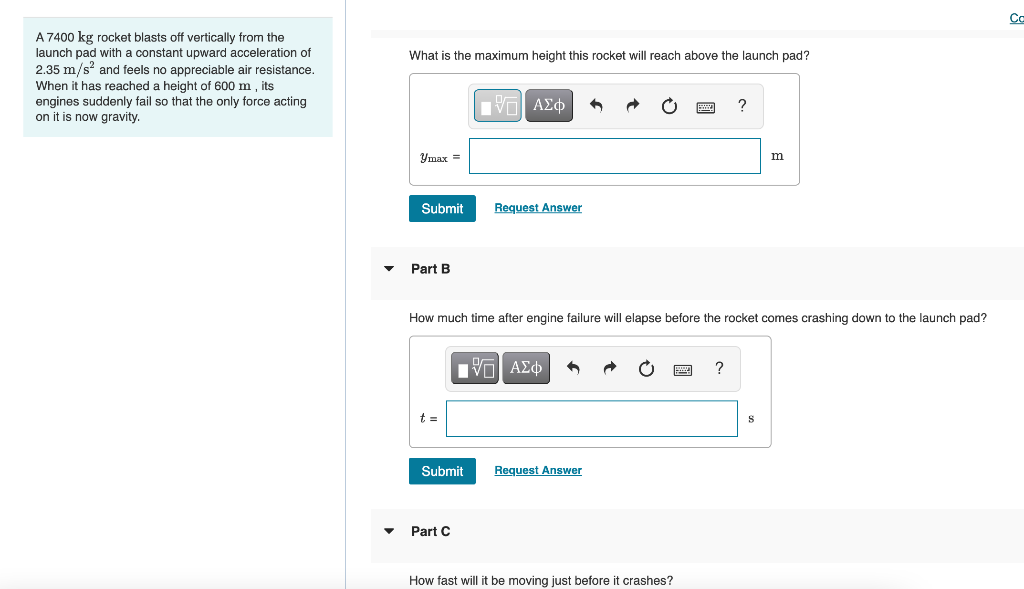Open the partially visible link at top right
The width and height of the screenshot is (1024, 589).
[x=1017, y=18]
